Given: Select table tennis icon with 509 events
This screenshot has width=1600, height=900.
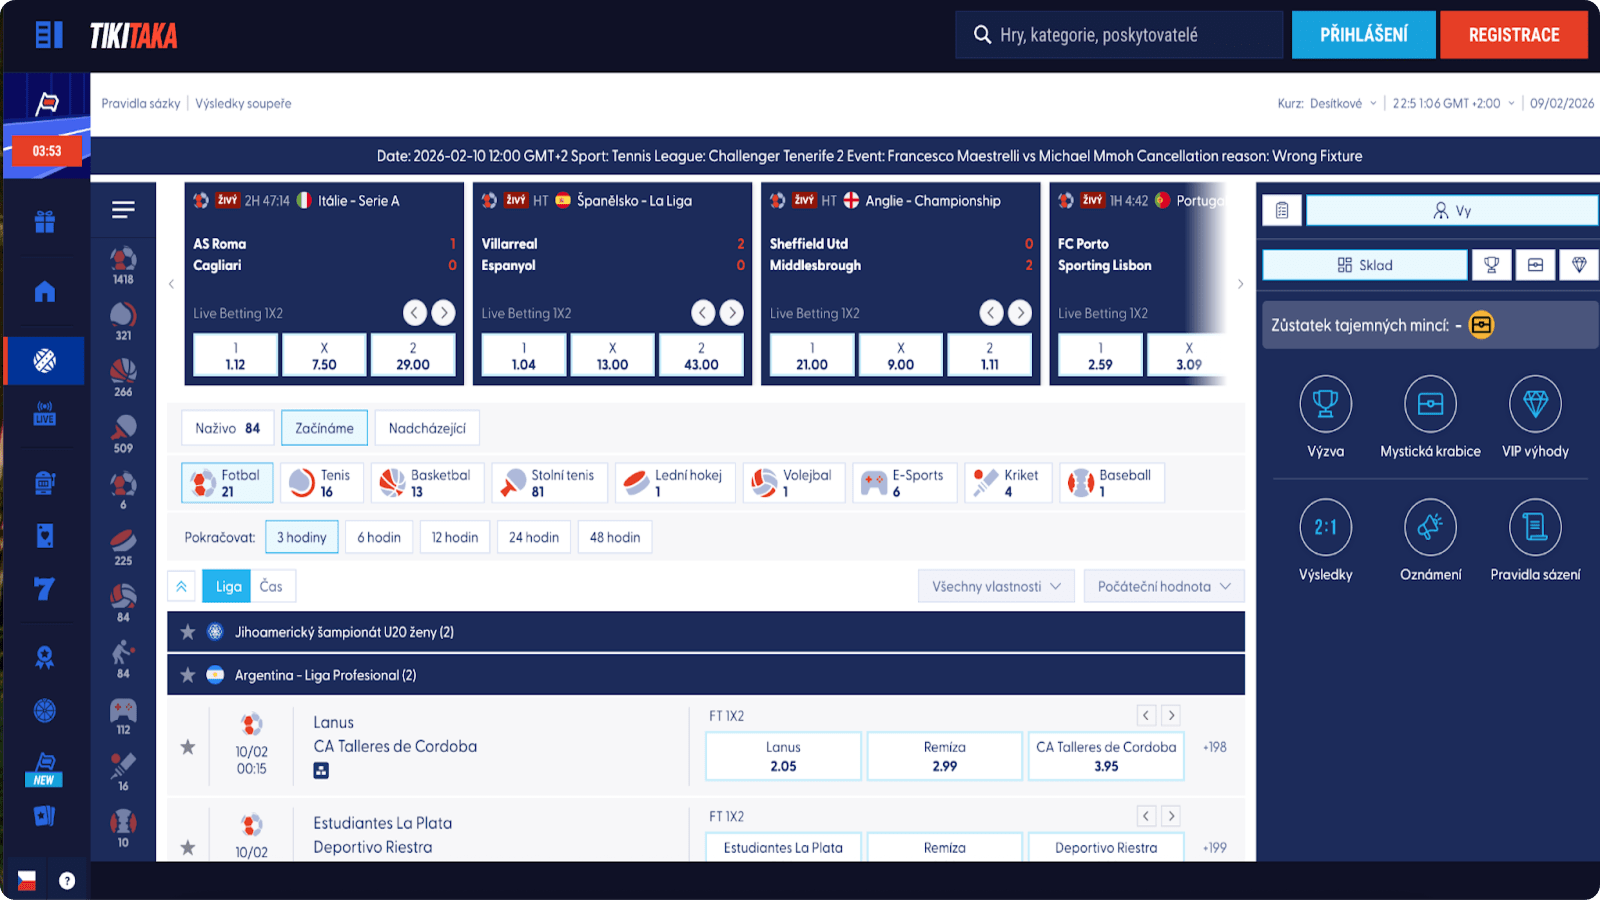Looking at the screenshot, I should pos(123,433).
